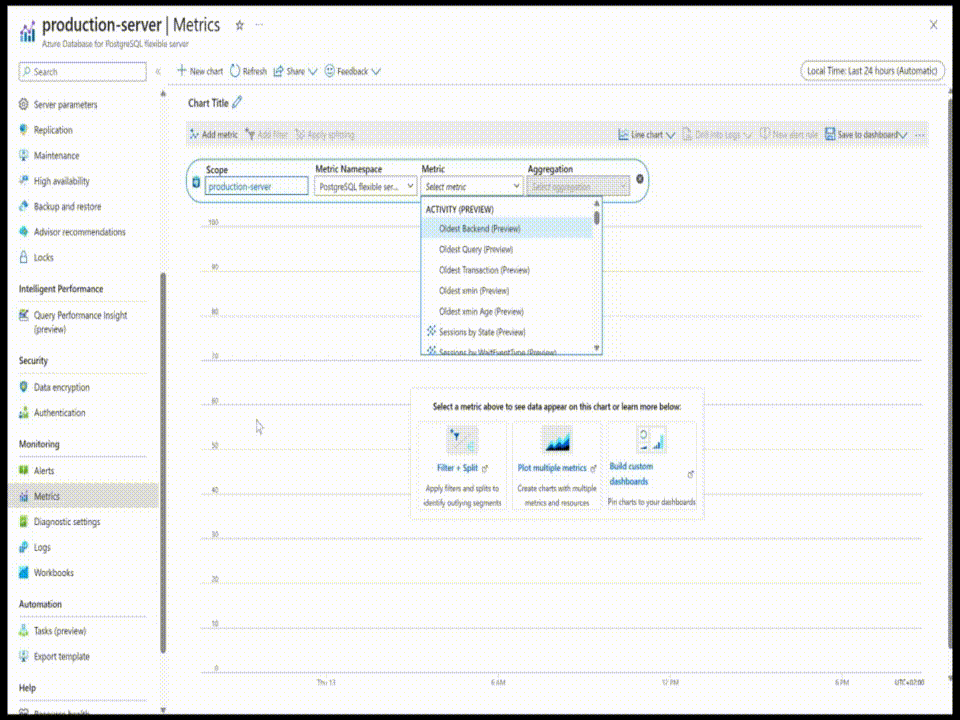The height and width of the screenshot is (720, 960).
Task: Select Oldest xmin (Preview) metric
Action: [507, 291]
